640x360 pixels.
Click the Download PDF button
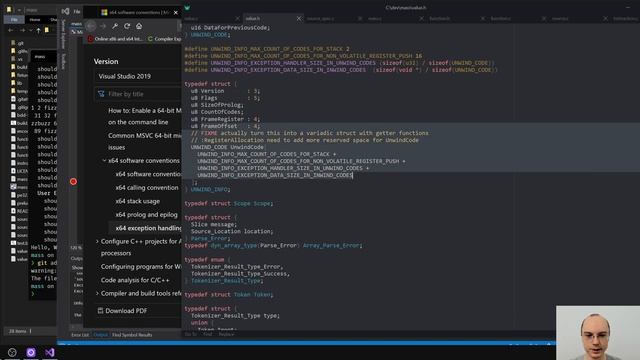[x=122, y=311]
